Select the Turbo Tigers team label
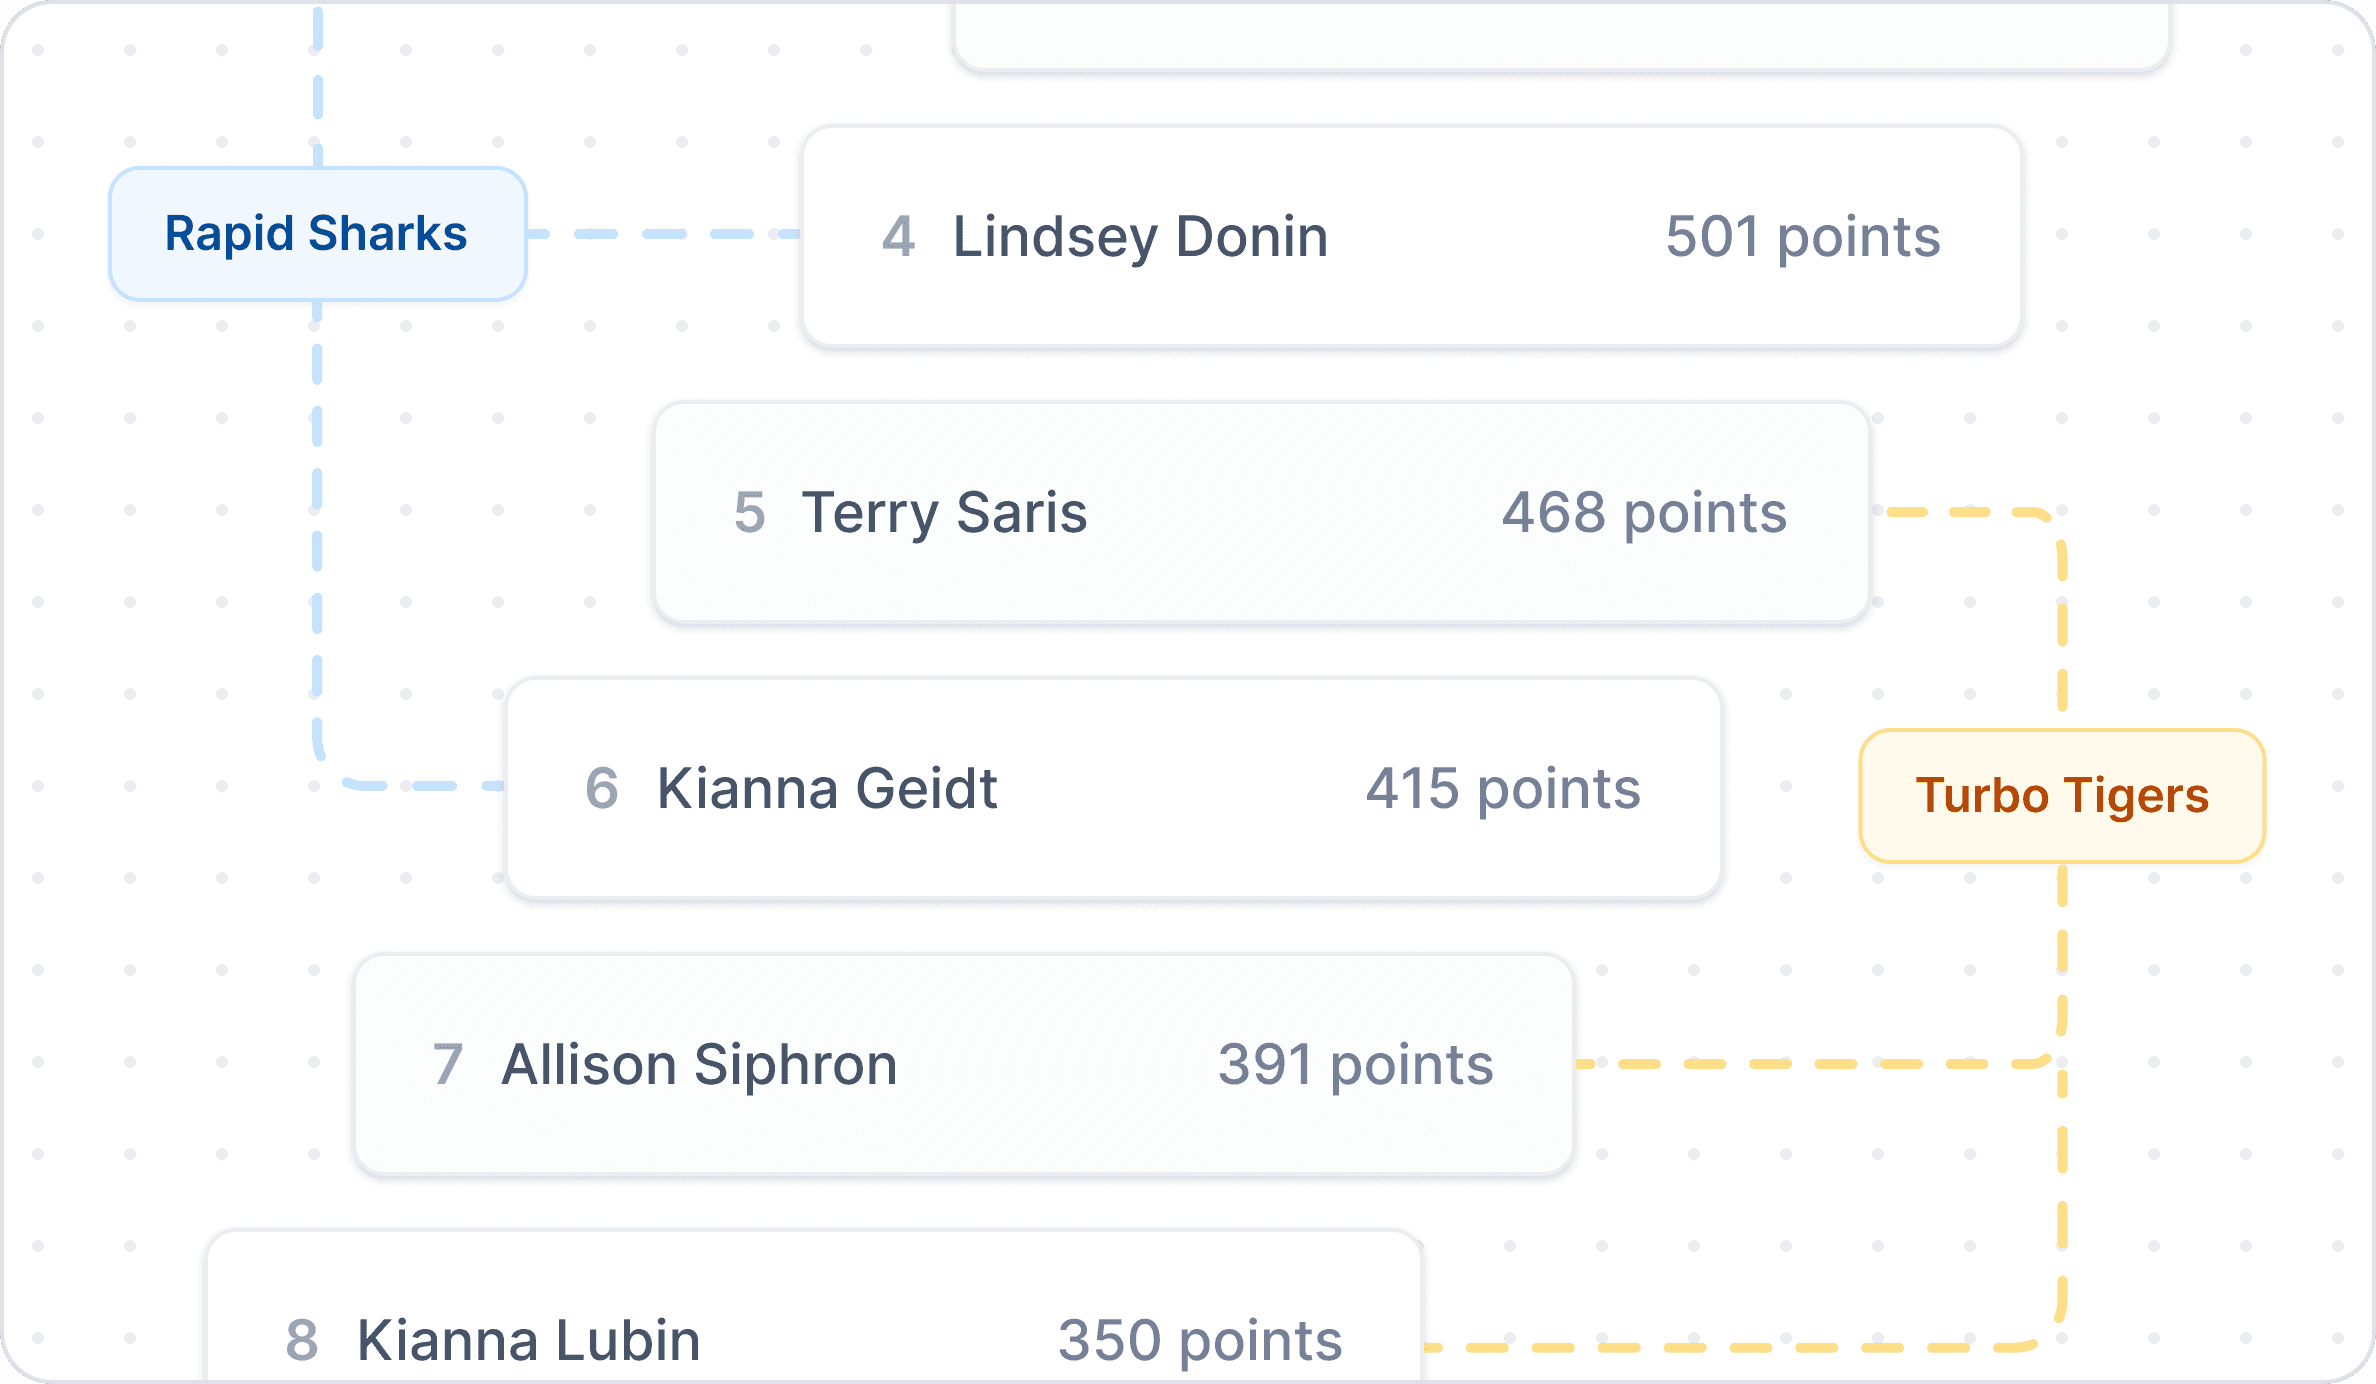 2062,796
